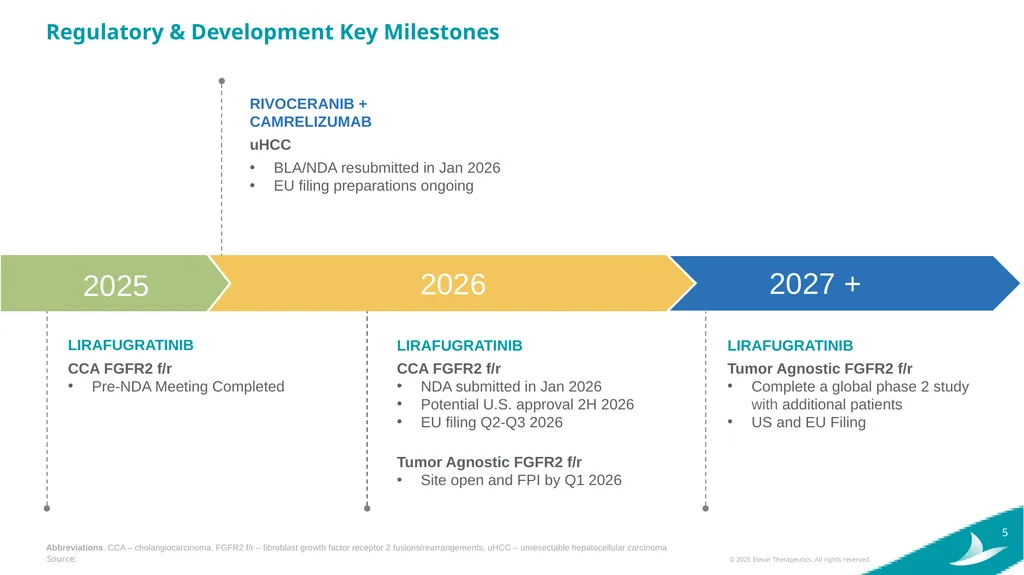Click 'EU filing preparations ongoing' bullet

374,186
